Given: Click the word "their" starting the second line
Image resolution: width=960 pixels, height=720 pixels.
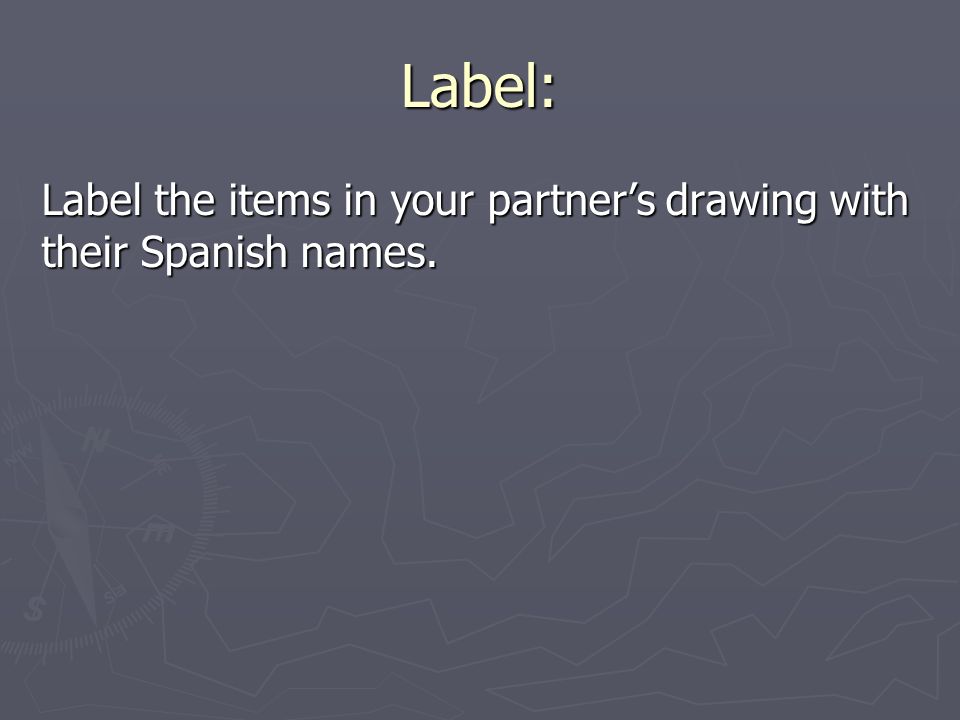Looking at the screenshot, I should (x=84, y=252).
